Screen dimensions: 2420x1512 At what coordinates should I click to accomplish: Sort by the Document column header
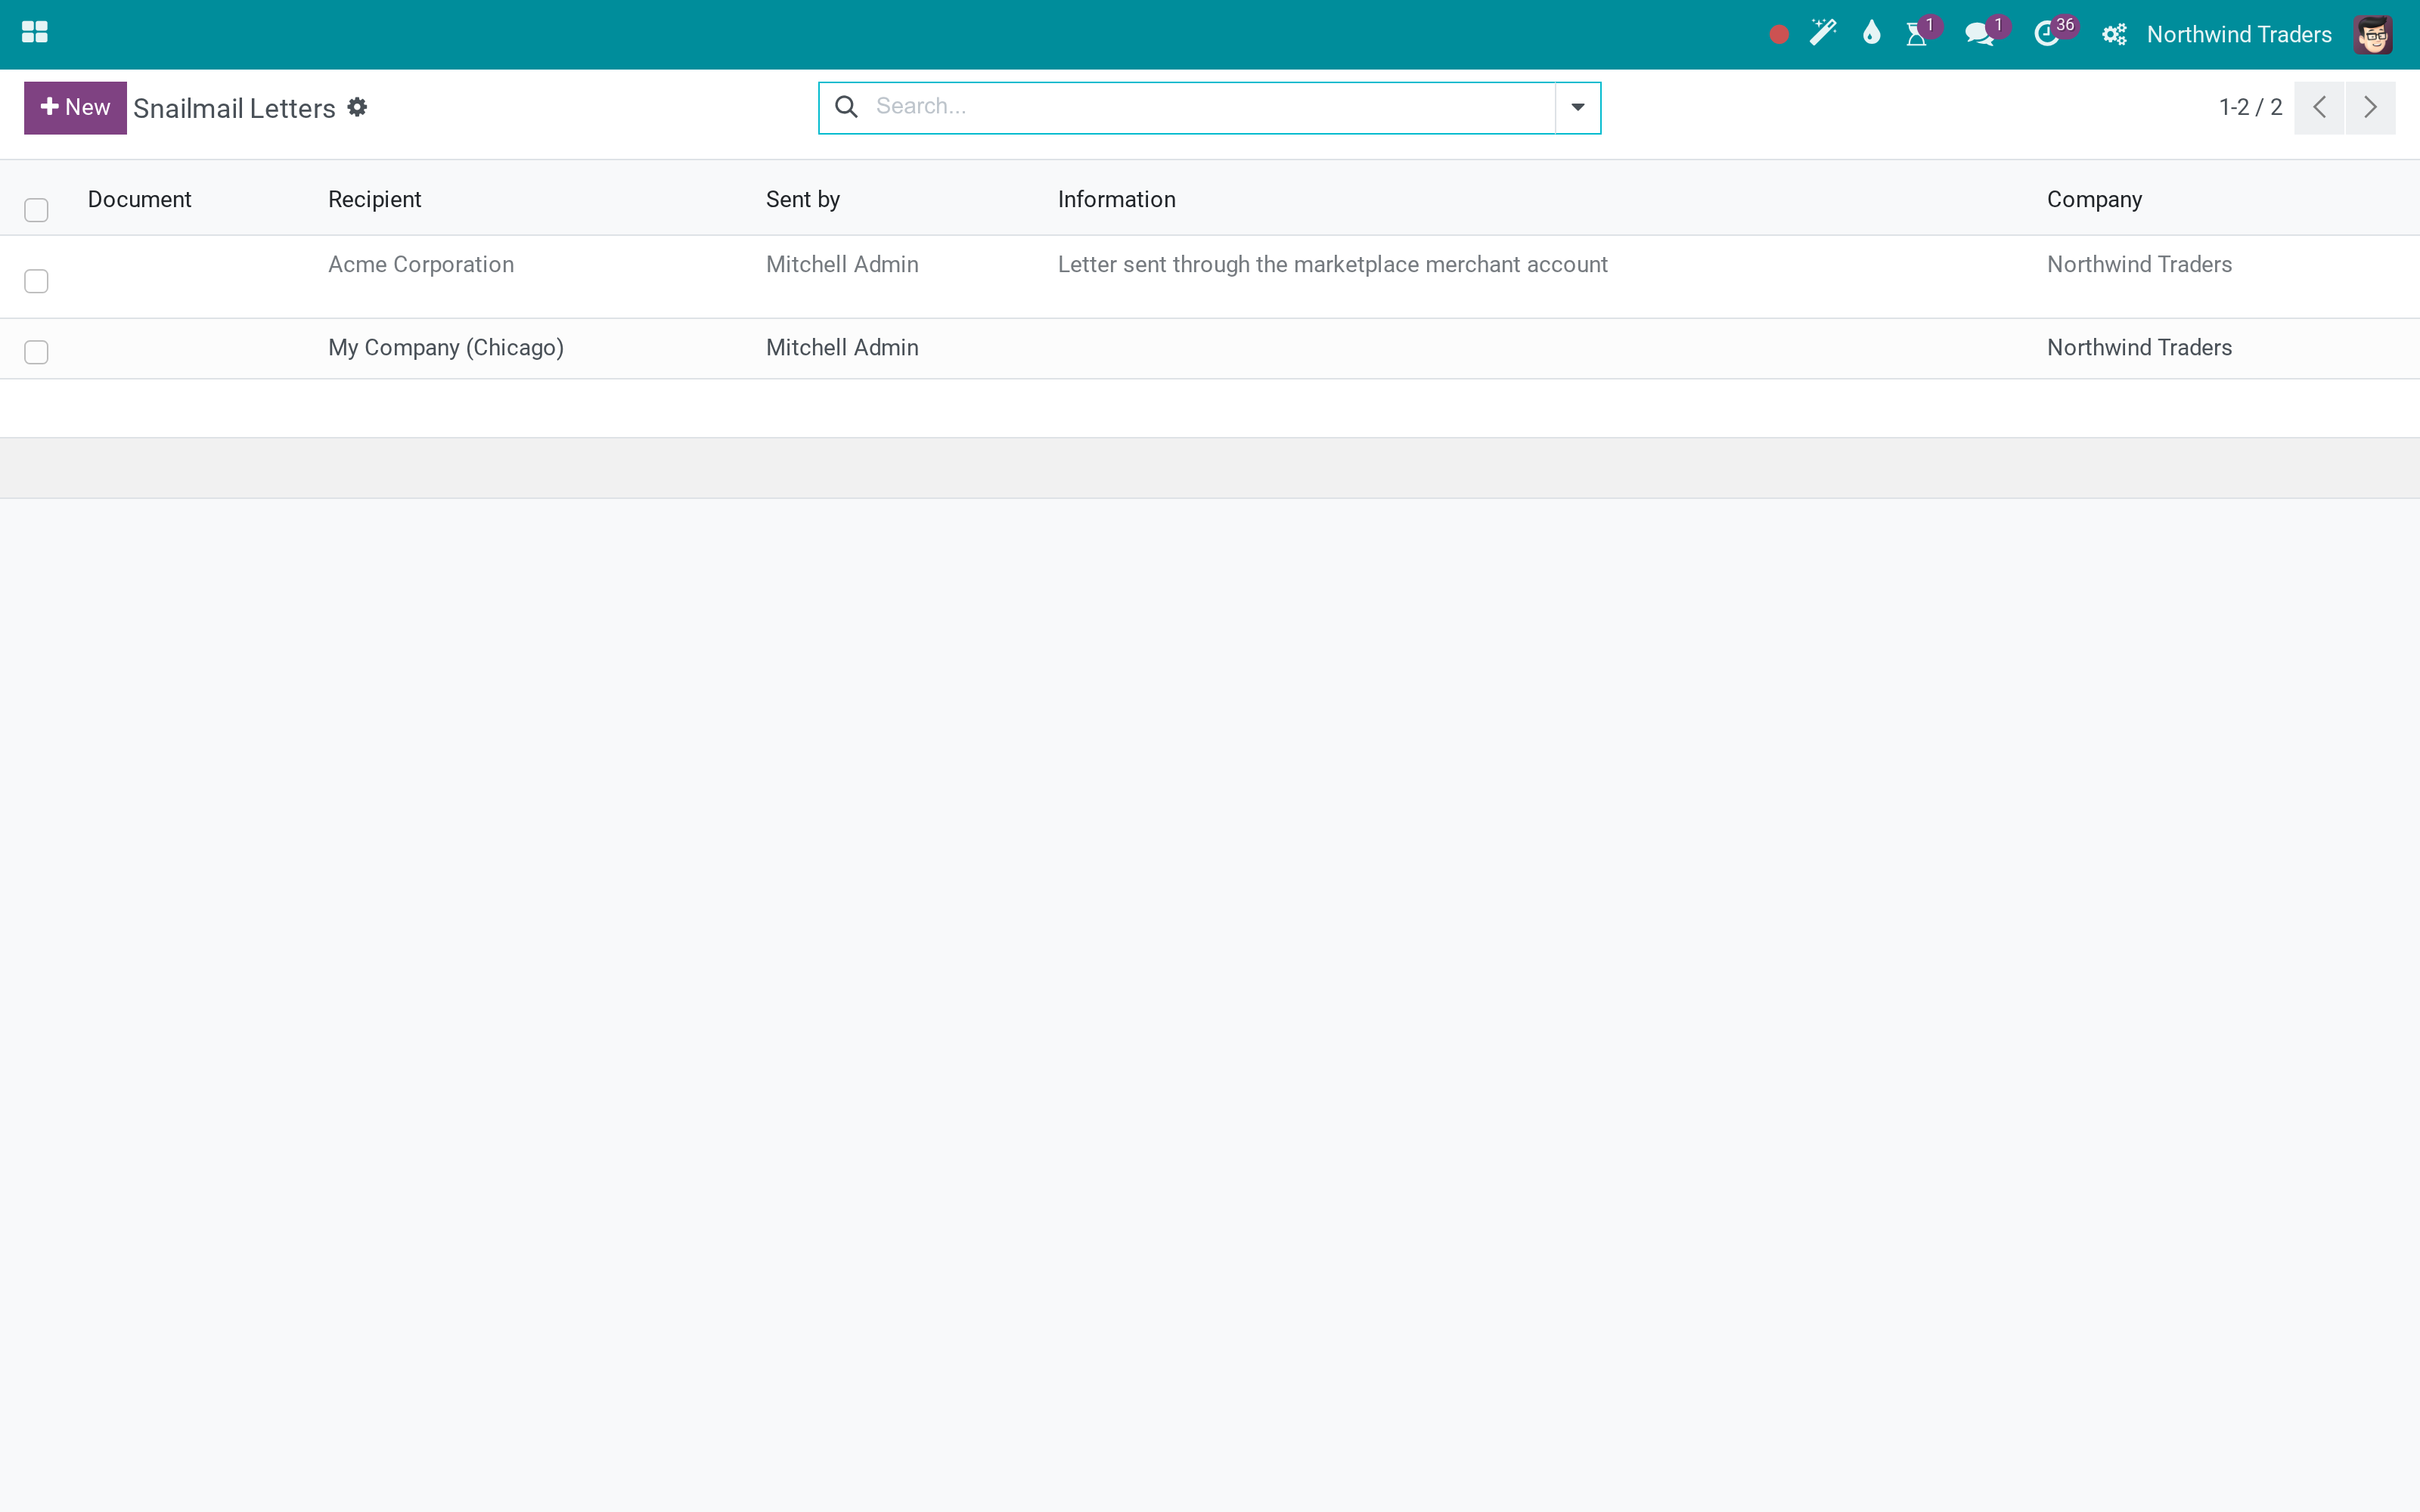pos(139,199)
